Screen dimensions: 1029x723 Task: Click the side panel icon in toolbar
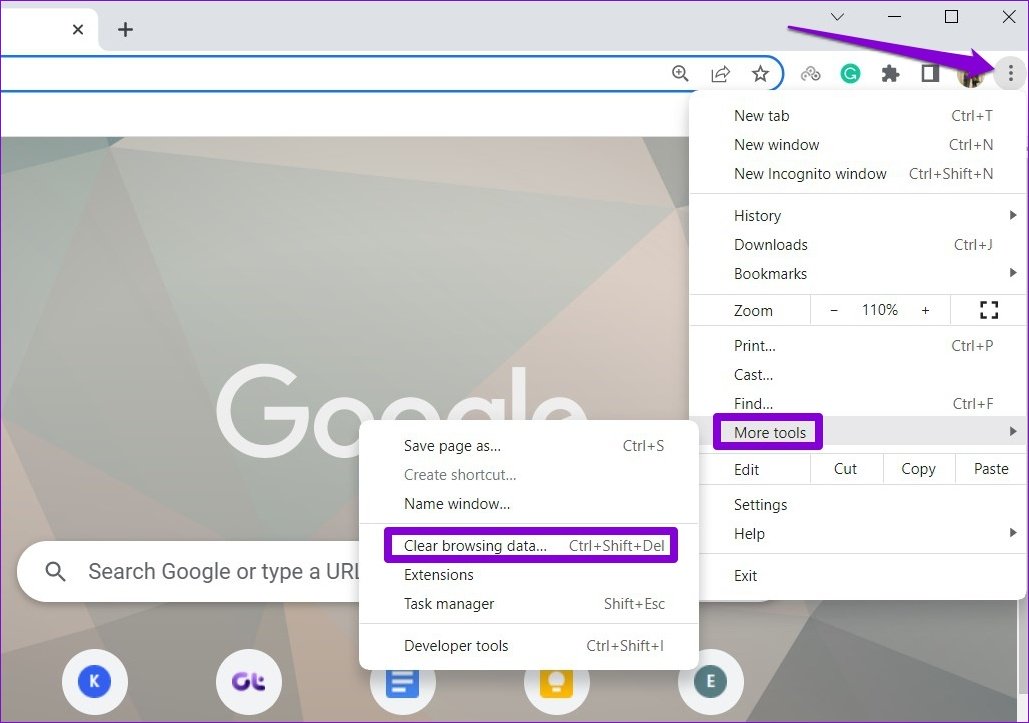(930, 73)
